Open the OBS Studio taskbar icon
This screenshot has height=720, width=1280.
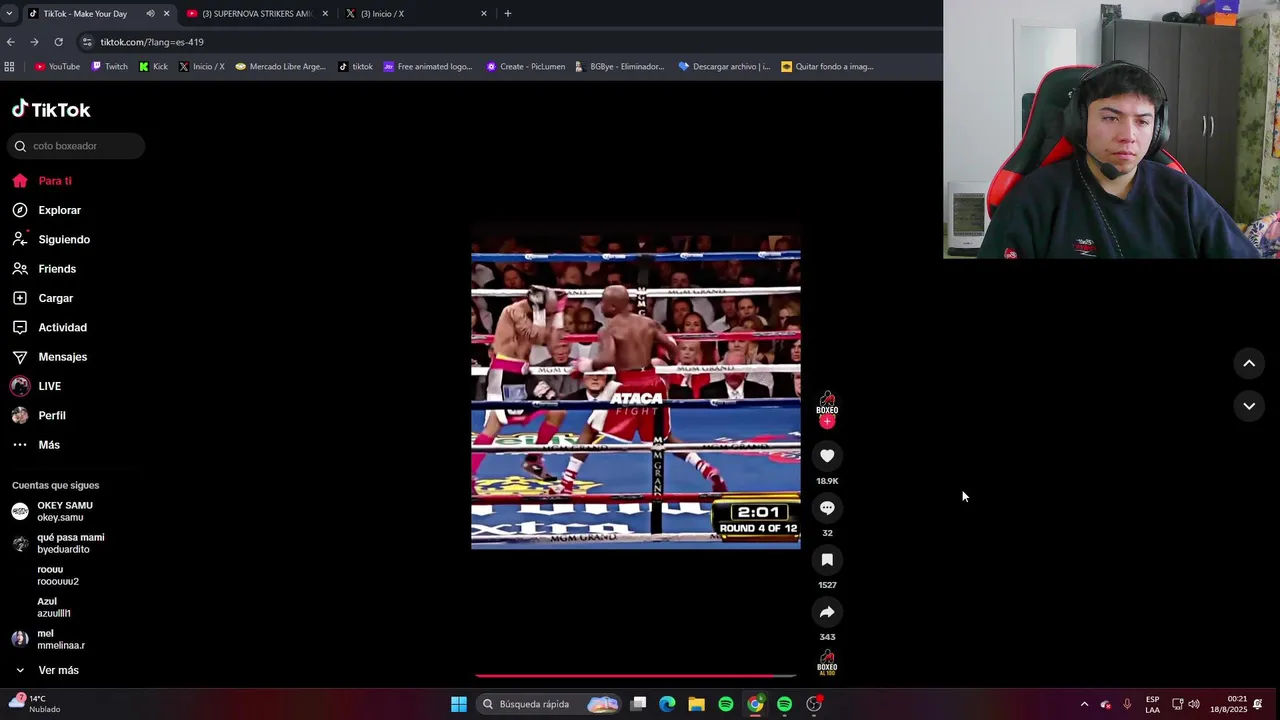tap(814, 704)
